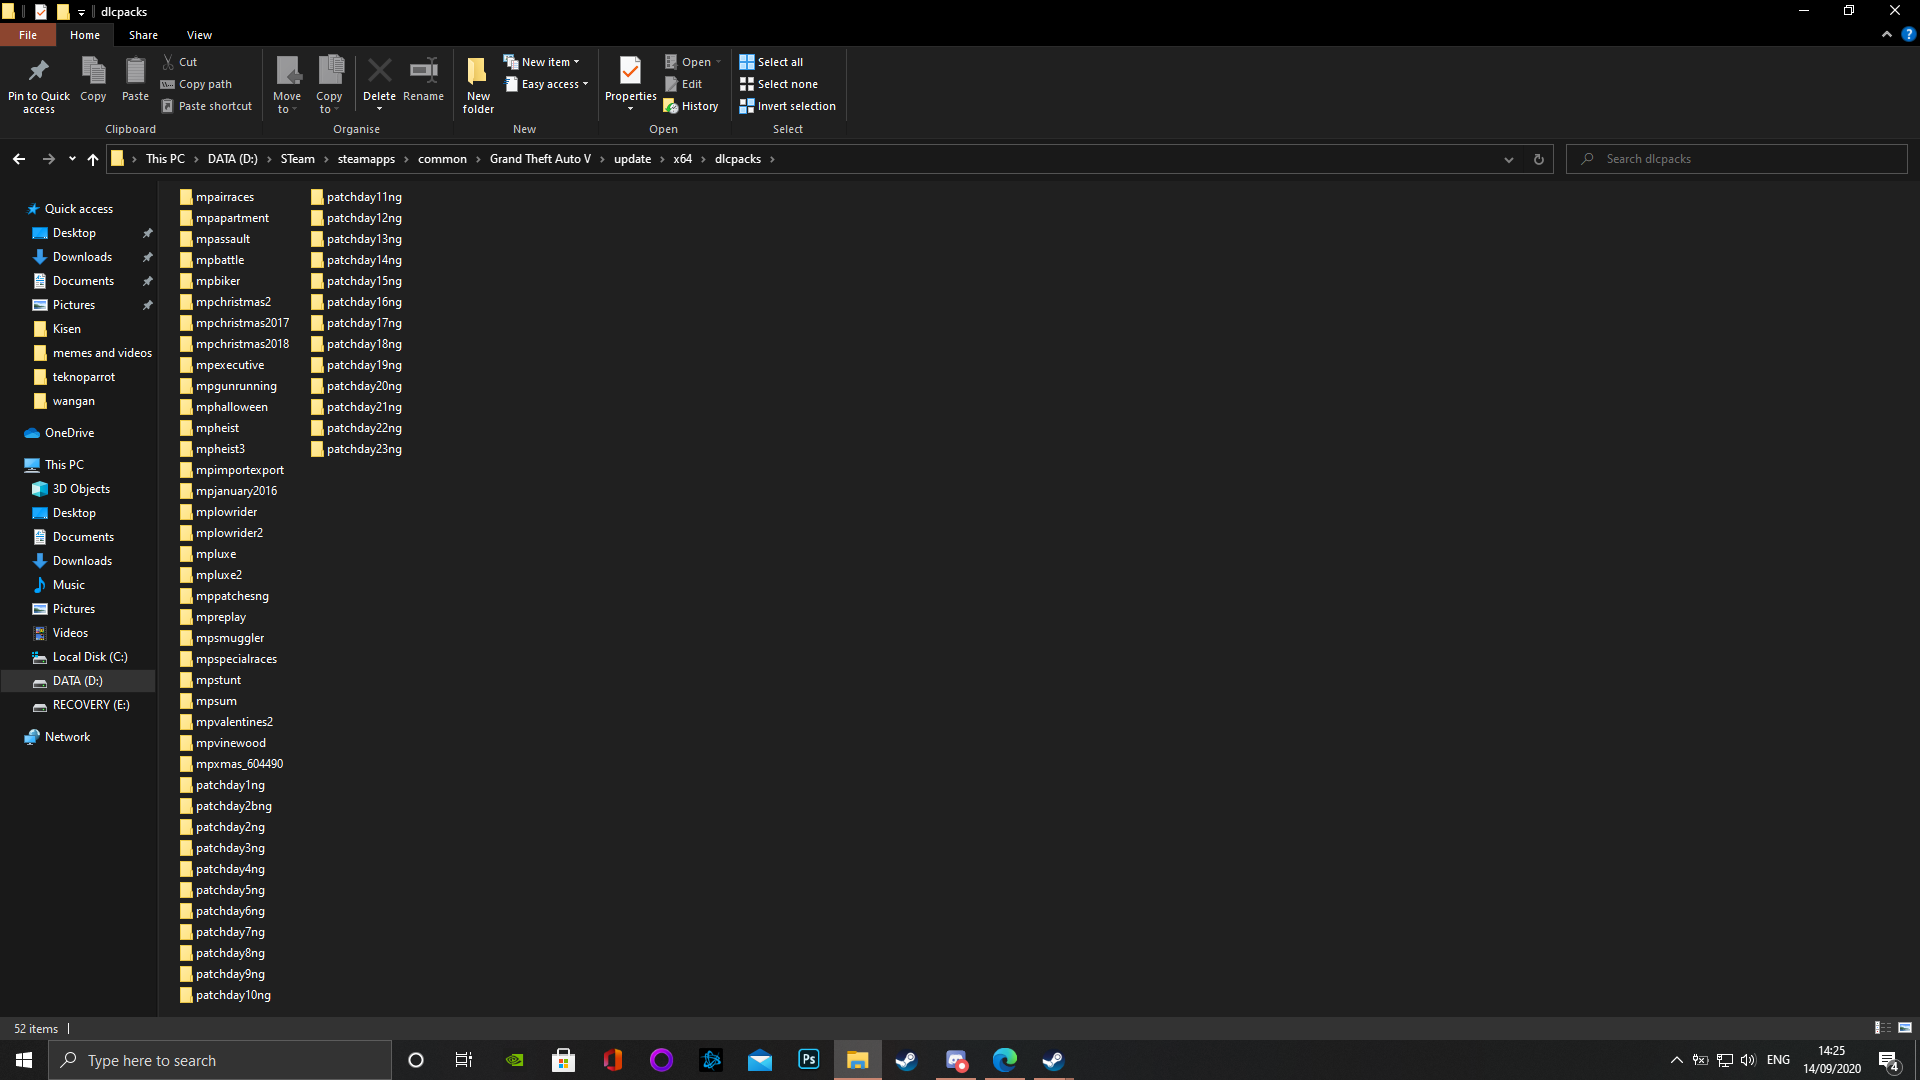The height and width of the screenshot is (1080, 1920).
Task: Go back with the Back arrow
Action: pyautogui.click(x=19, y=159)
